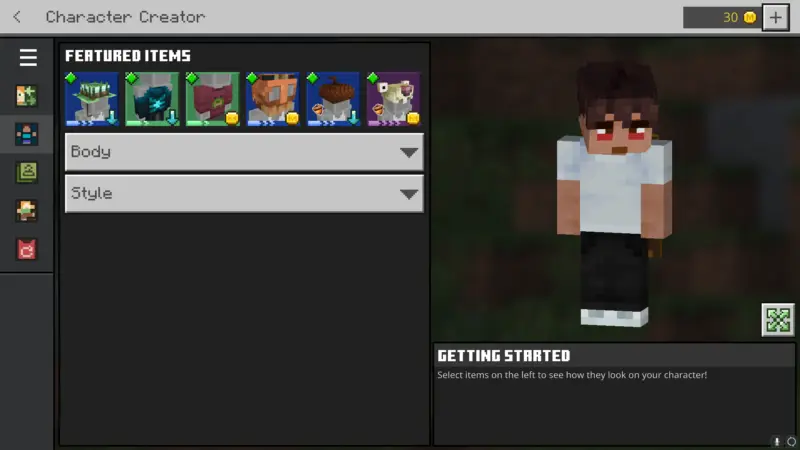This screenshot has height=450, width=800.
Task: Select the maroon shirt featured item
Action: tap(212, 99)
